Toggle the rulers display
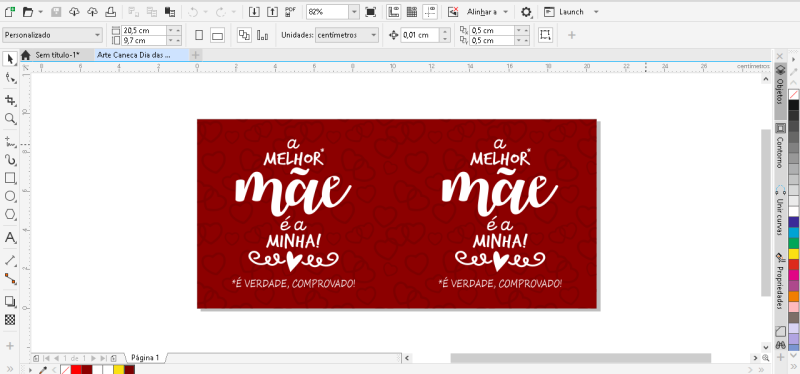This screenshot has height=374, width=800. click(393, 11)
